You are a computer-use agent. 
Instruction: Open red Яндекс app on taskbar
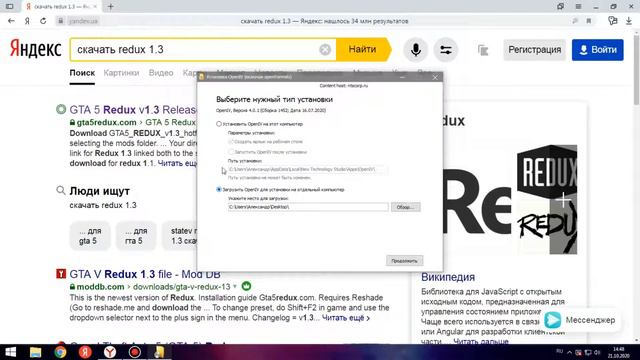point(85,352)
